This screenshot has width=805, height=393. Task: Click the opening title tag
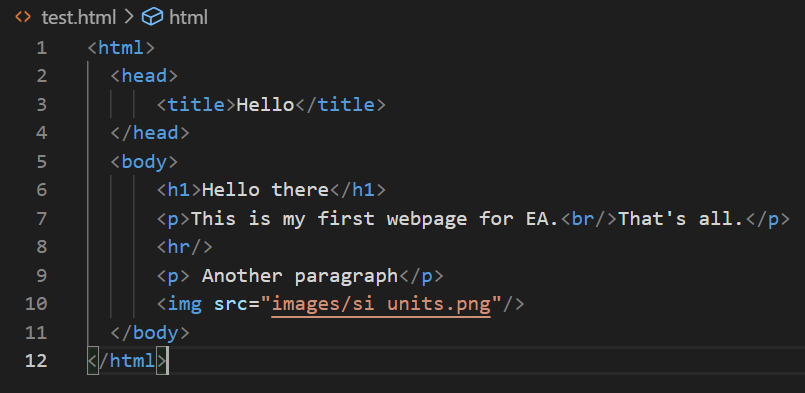(x=196, y=105)
